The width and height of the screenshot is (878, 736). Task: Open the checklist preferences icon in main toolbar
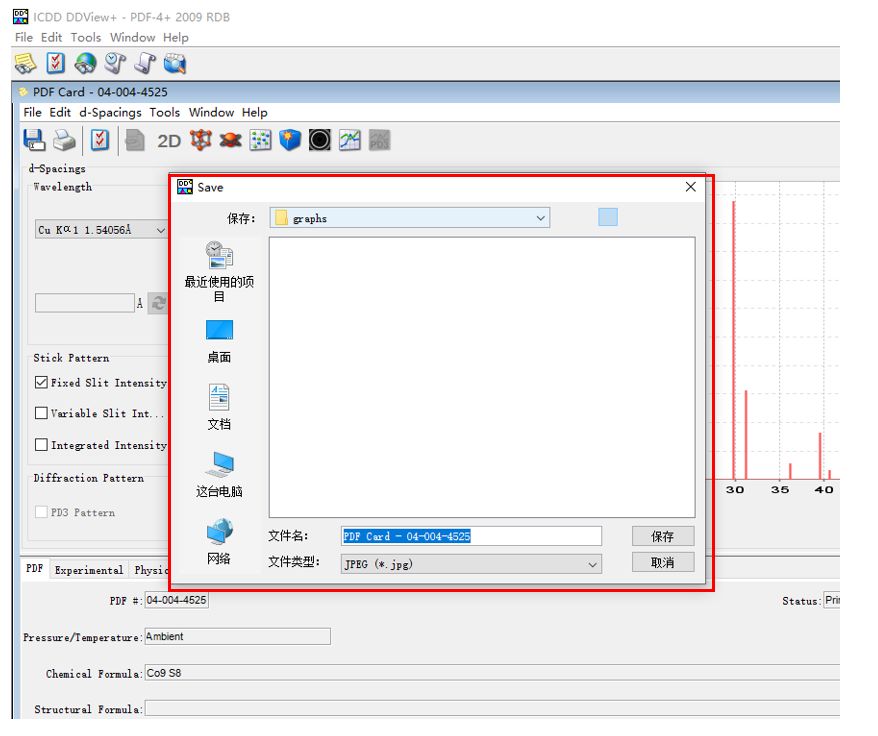55,63
